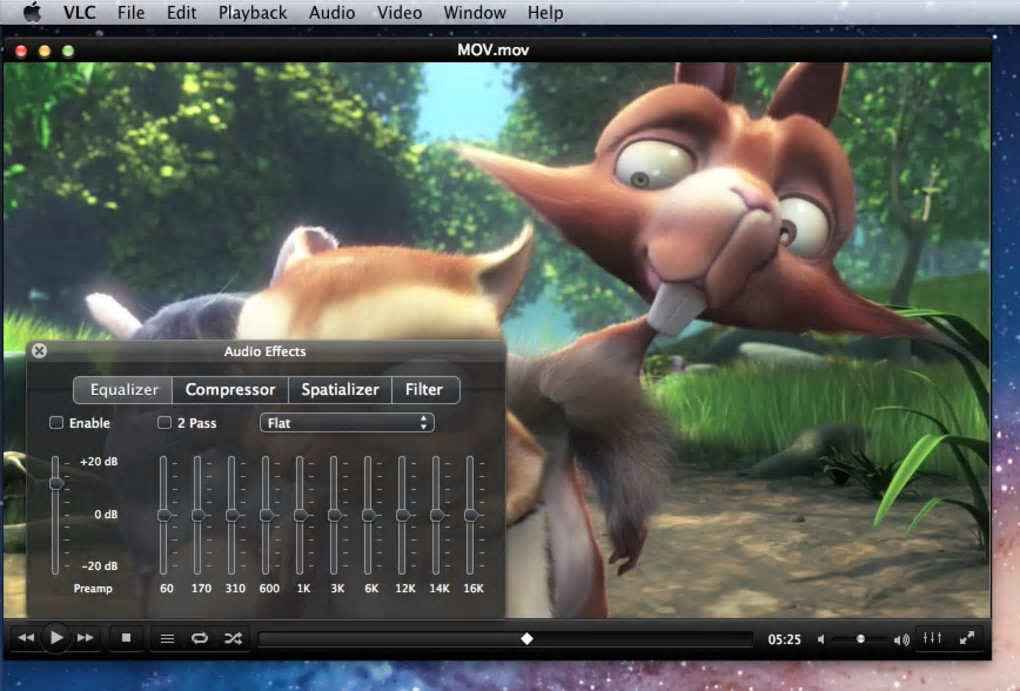Click the 60 Hz band slider
The height and width of the screenshot is (691, 1020).
click(164, 515)
